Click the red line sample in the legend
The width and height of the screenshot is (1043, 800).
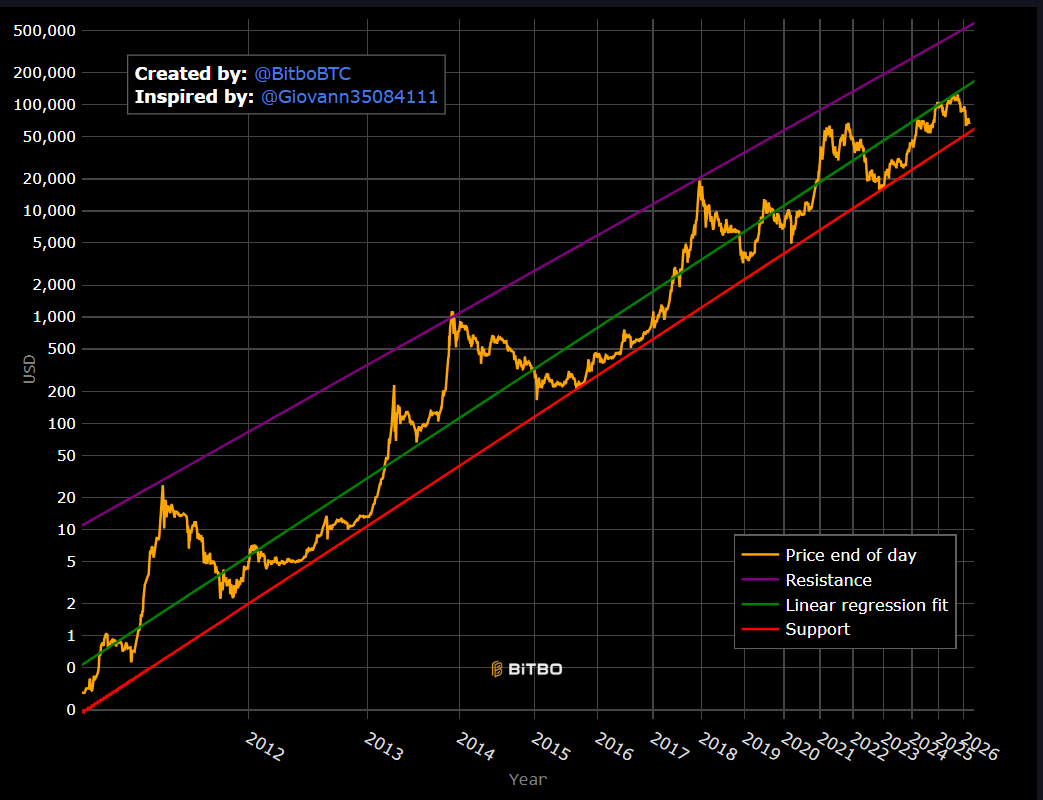pyautogui.click(x=759, y=630)
